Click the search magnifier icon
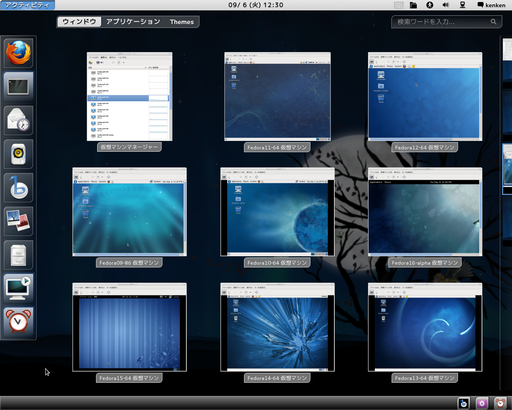The image size is (512, 410). pyautogui.click(x=493, y=22)
